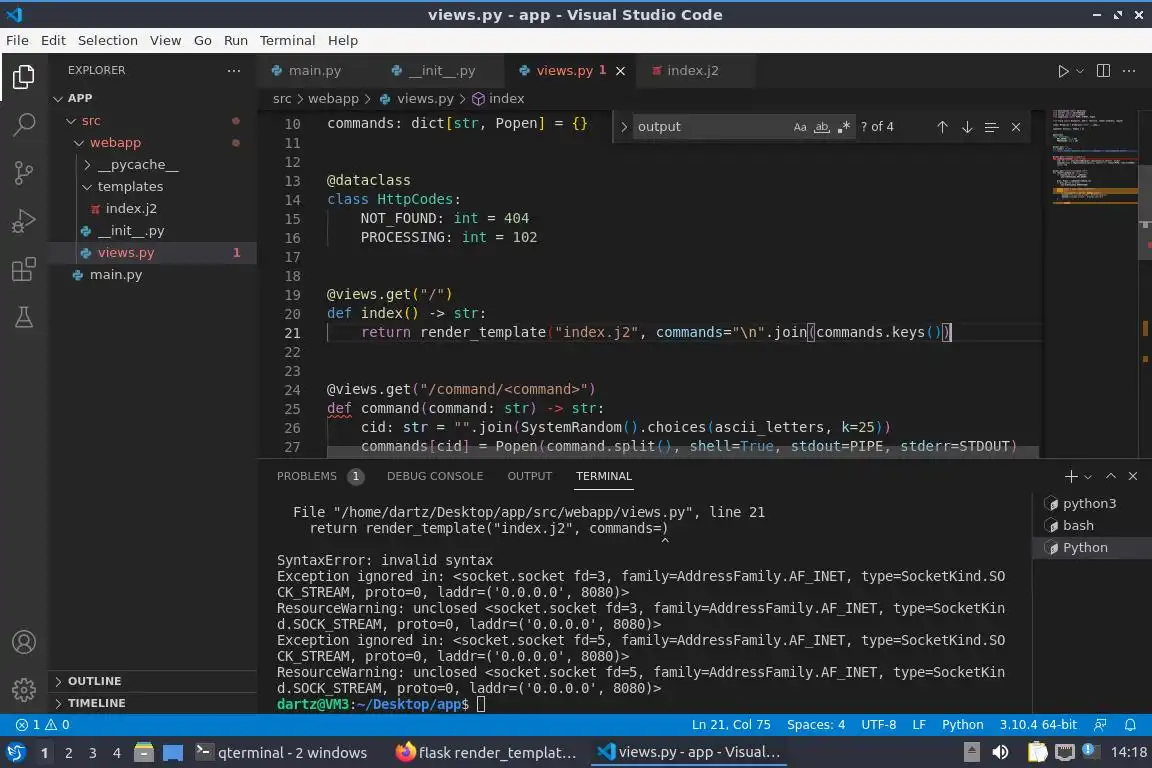Image resolution: width=1152 pixels, height=768 pixels.
Task: Switch to the main.py tab
Action: pos(314,71)
